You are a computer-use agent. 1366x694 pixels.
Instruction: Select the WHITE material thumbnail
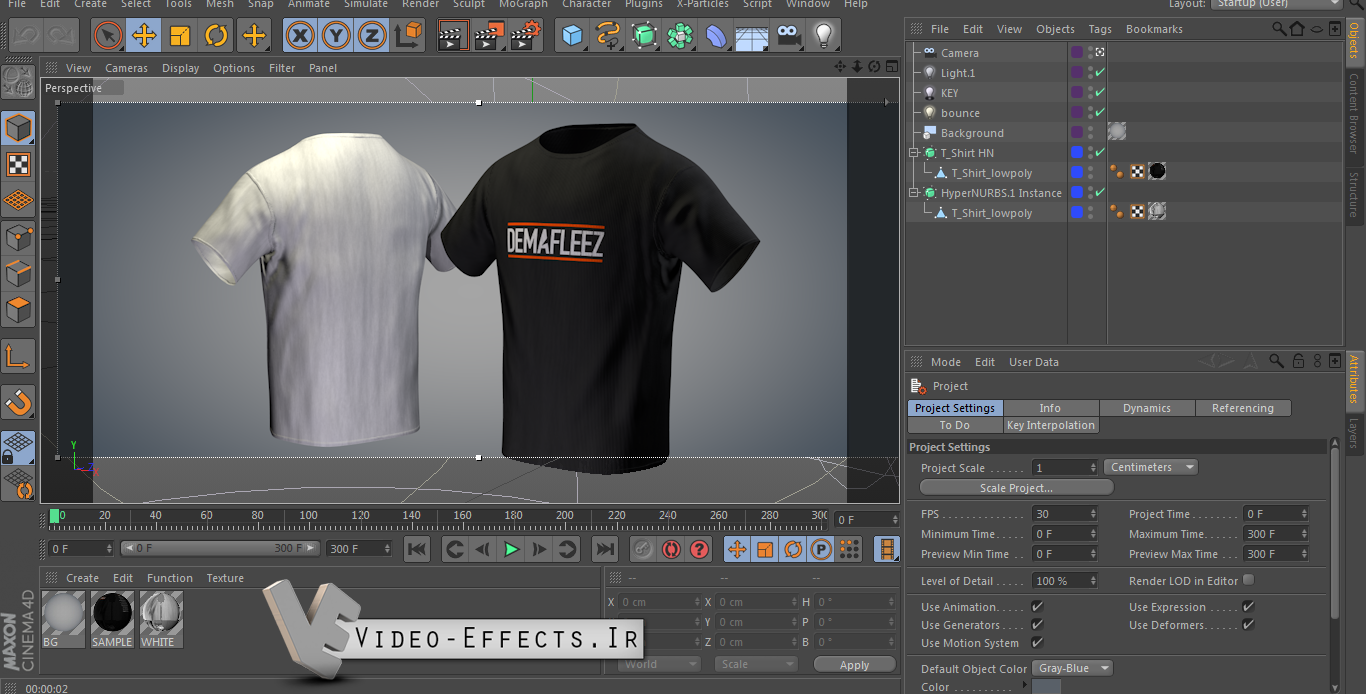tap(161, 619)
